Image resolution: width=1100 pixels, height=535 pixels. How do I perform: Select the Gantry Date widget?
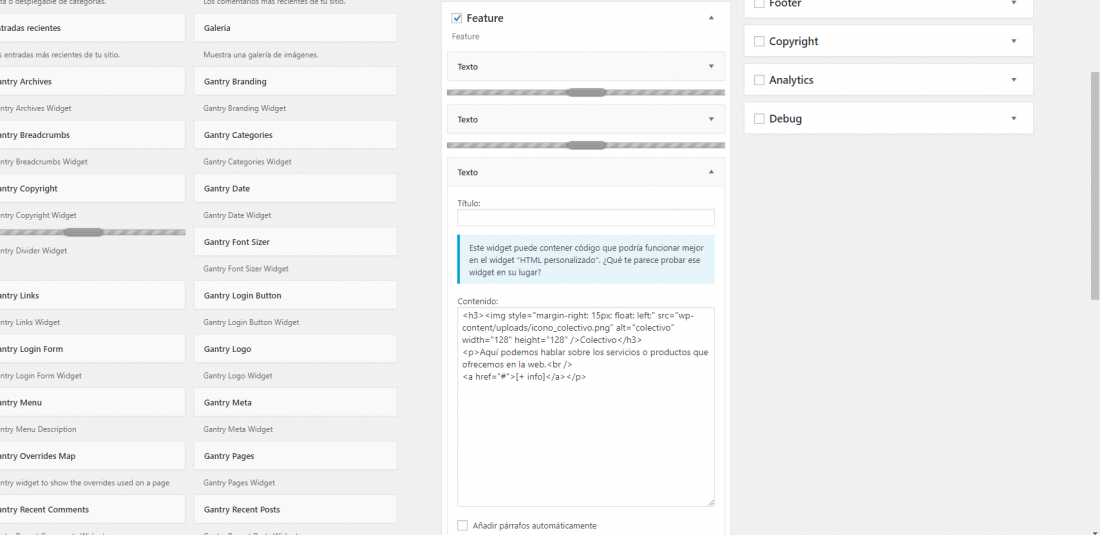[x=295, y=189]
